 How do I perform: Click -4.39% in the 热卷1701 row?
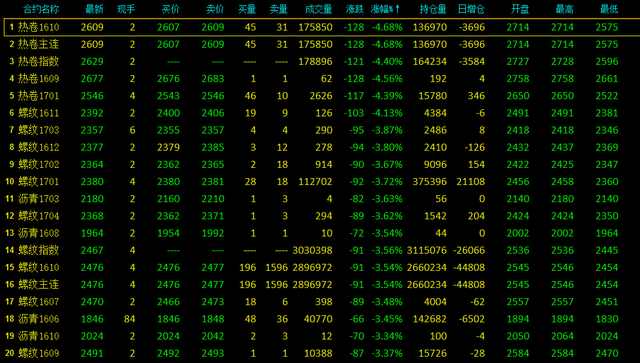(387, 96)
